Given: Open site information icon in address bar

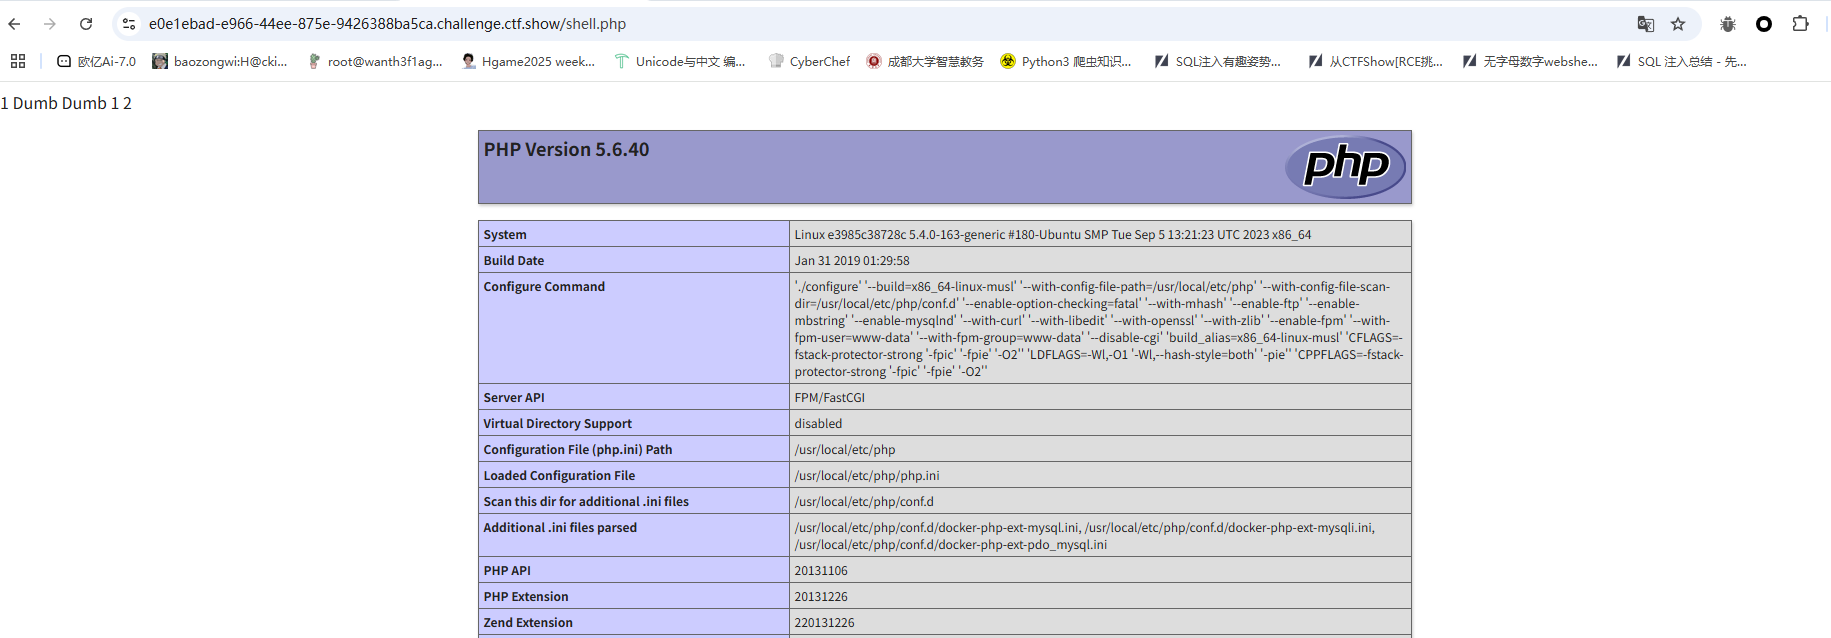Looking at the screenshot, I should tap(129, 24).
